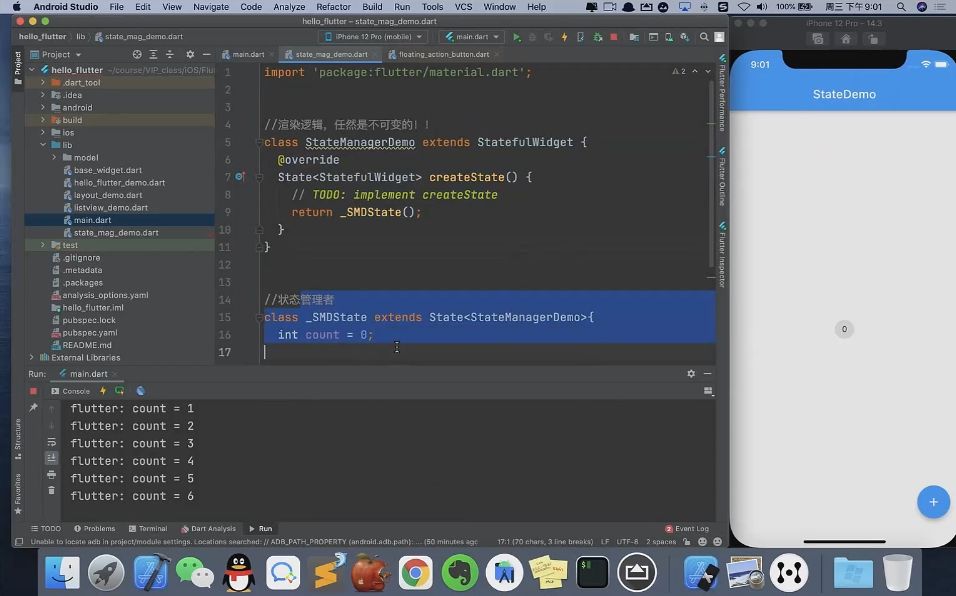Hide the Project panel with the minus icon
Image resolution: width=956 pixels, height=596 pixels.
(207, 54)
